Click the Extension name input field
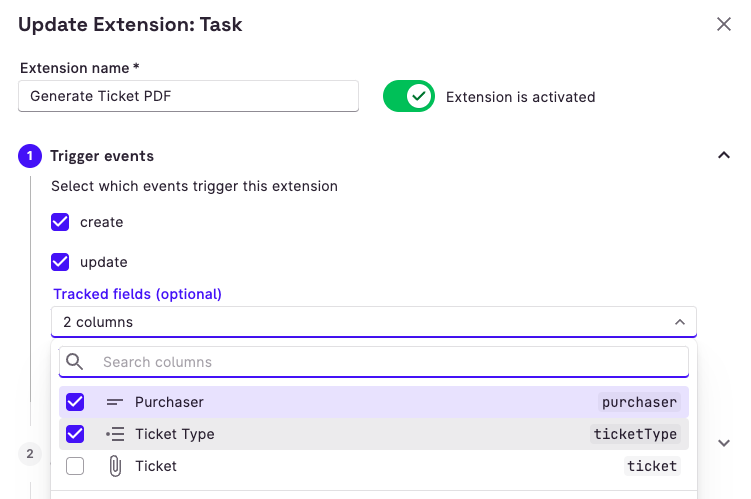Viewport: 751px width, 499px height. [x=188, y=96]
